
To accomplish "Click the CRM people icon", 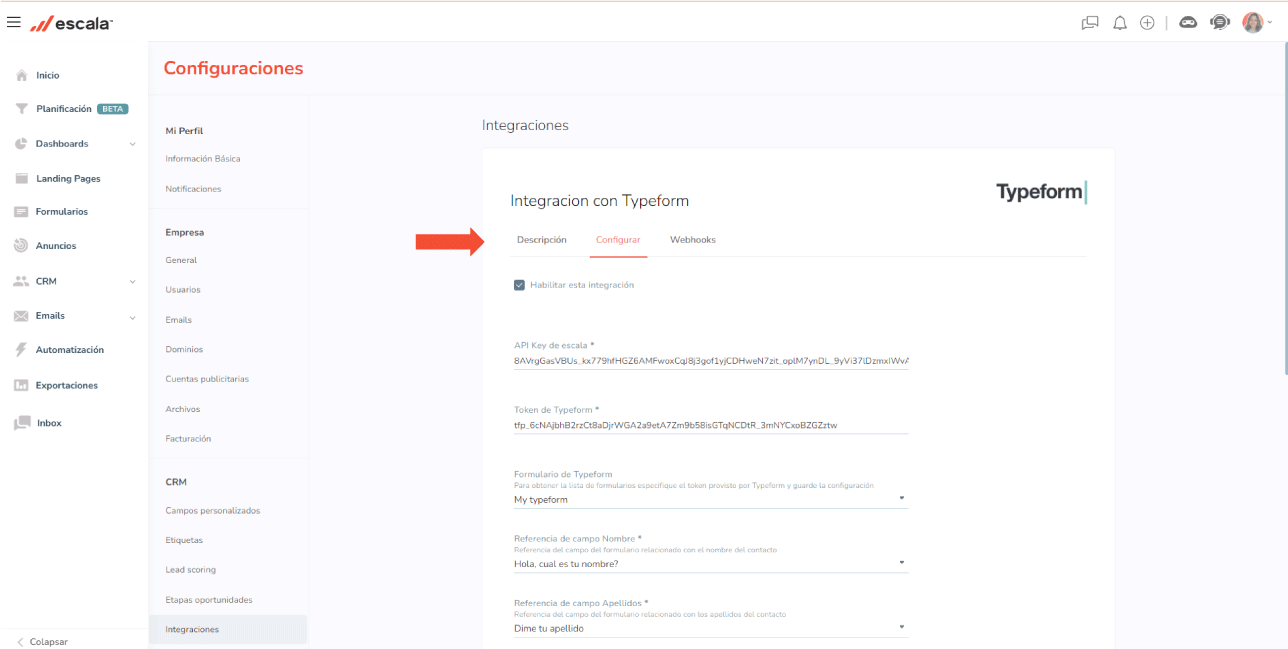I will pyautogui.click(x=21, y=282).
